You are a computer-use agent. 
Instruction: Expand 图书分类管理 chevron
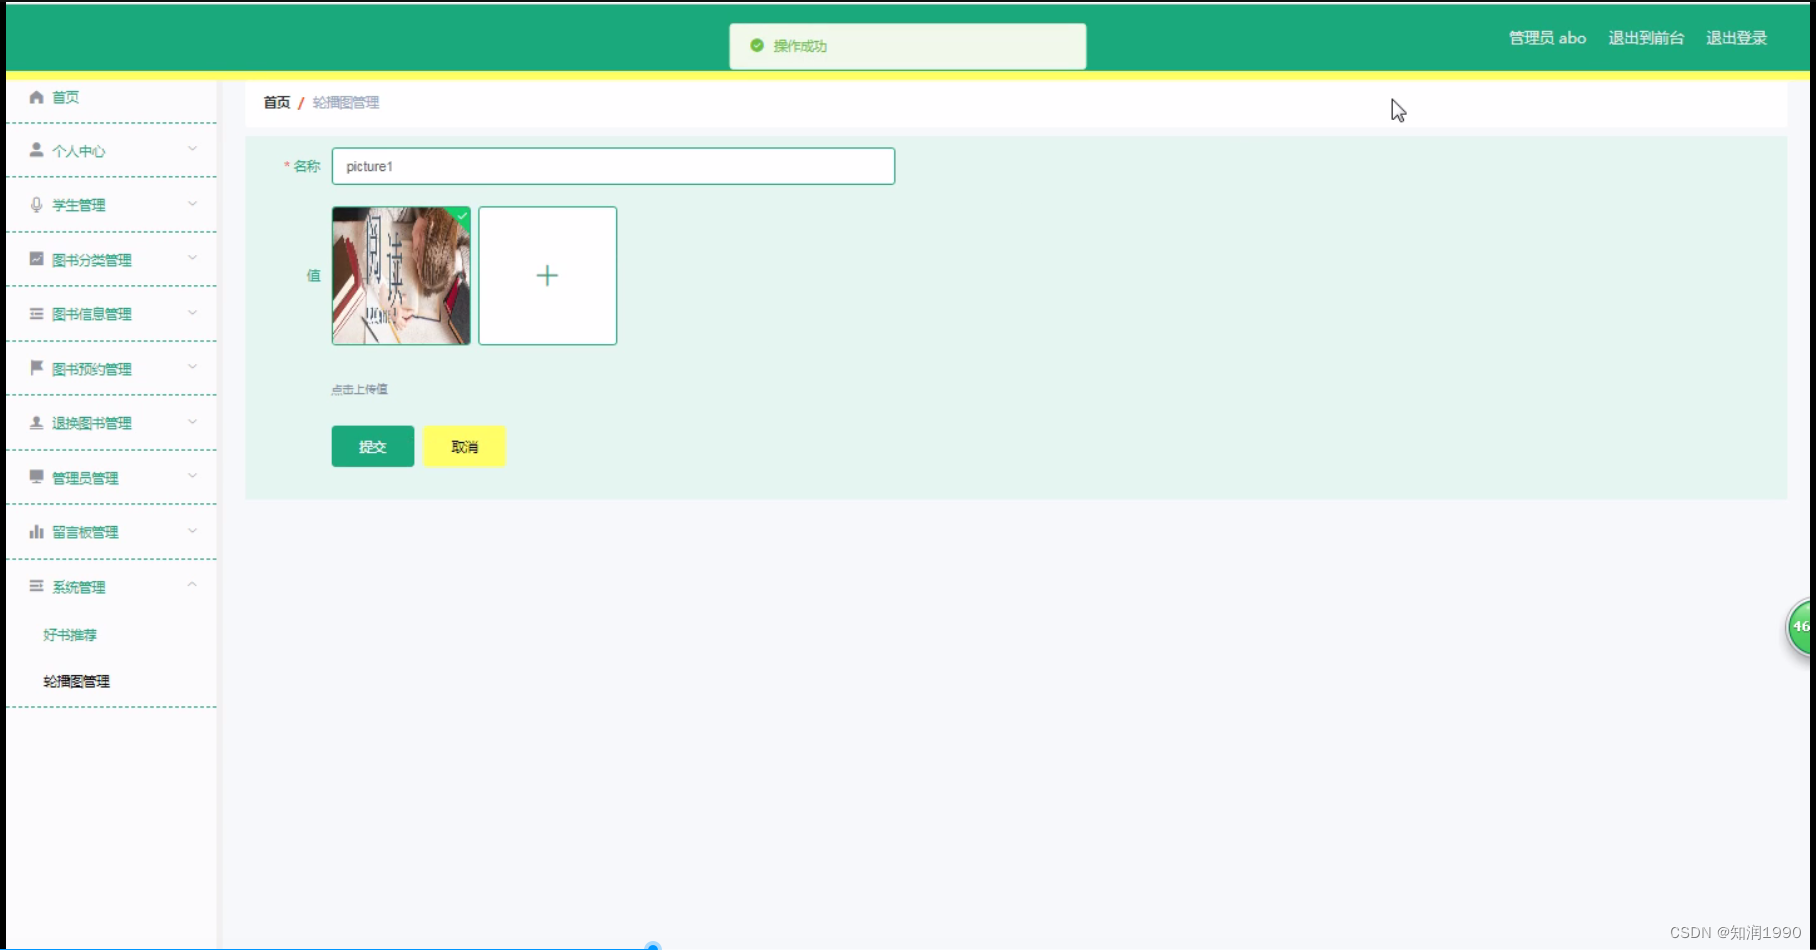tap(192, 258)
